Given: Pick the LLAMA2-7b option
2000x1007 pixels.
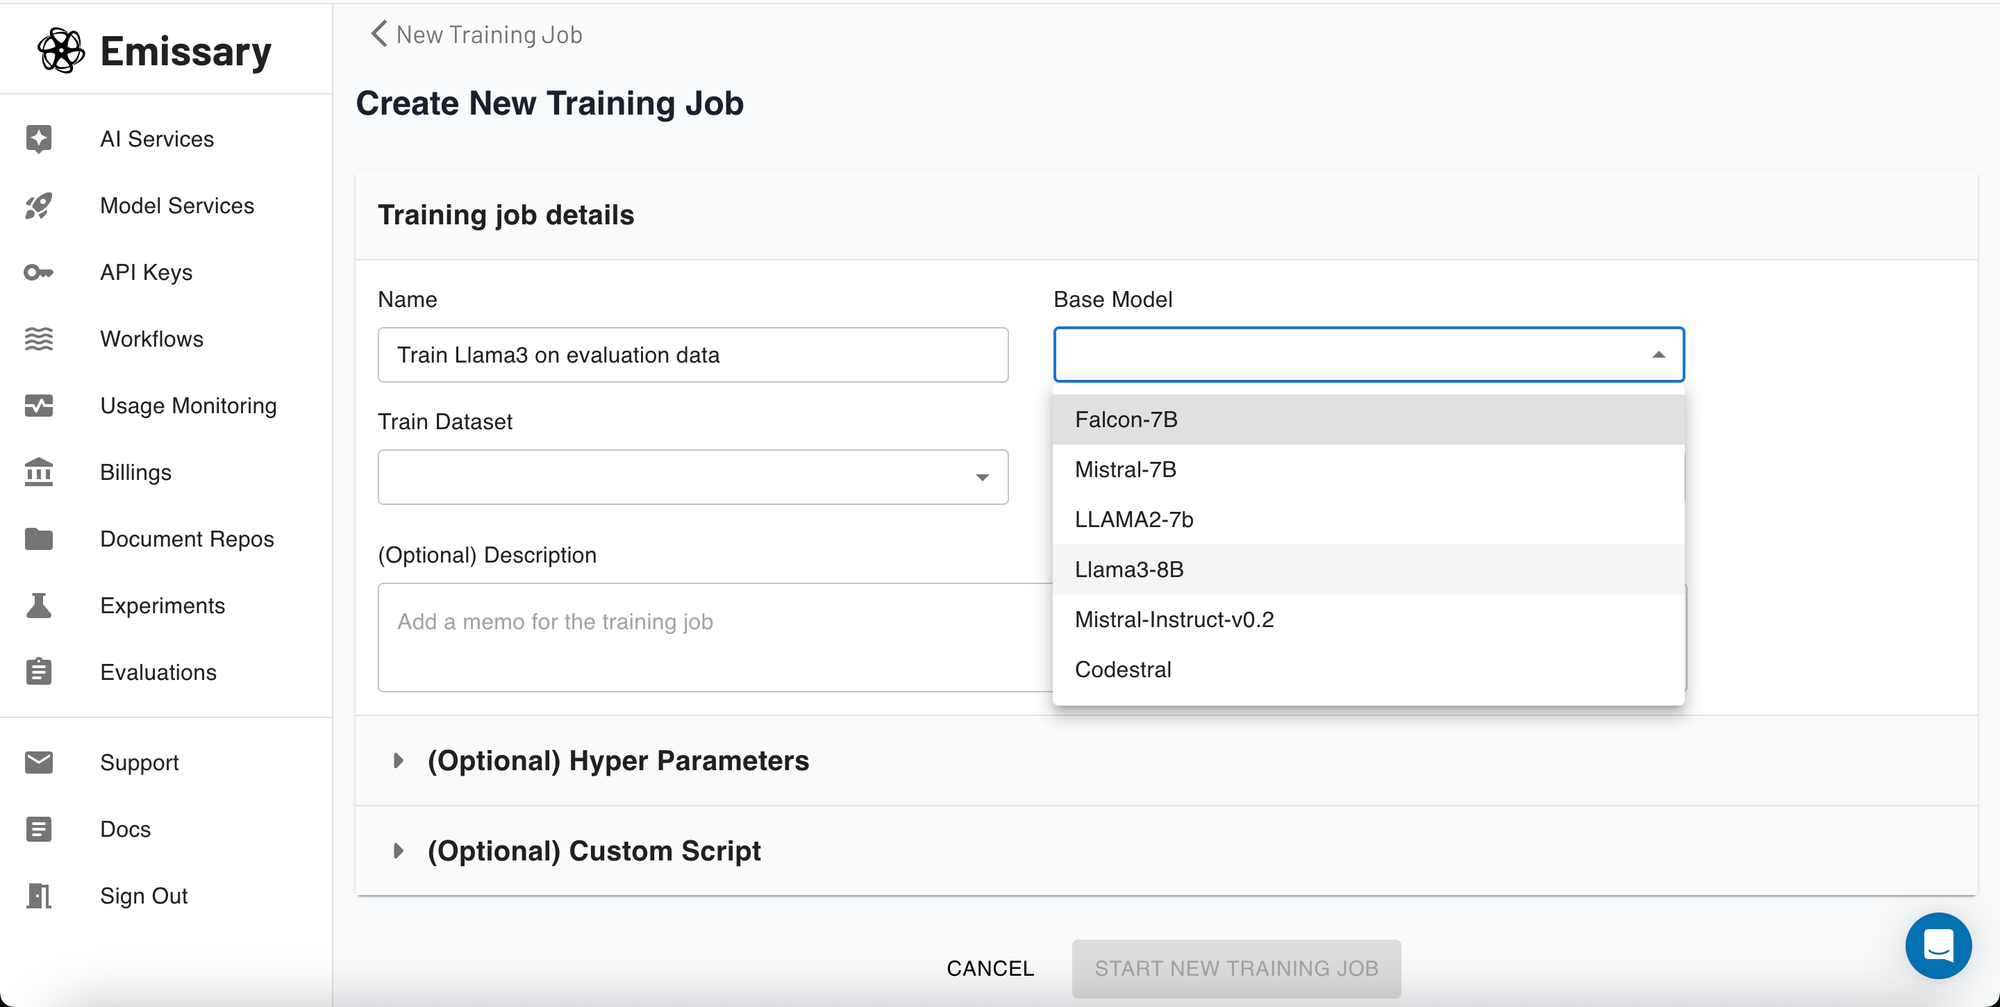Looking at the screenshot, I should click(1368, 520).
